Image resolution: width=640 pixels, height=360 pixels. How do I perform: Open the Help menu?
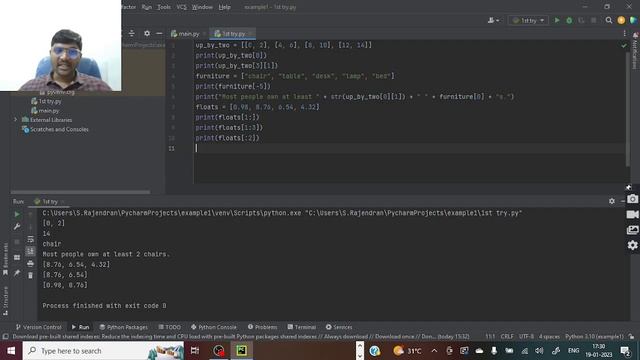[x=224, y=7]
